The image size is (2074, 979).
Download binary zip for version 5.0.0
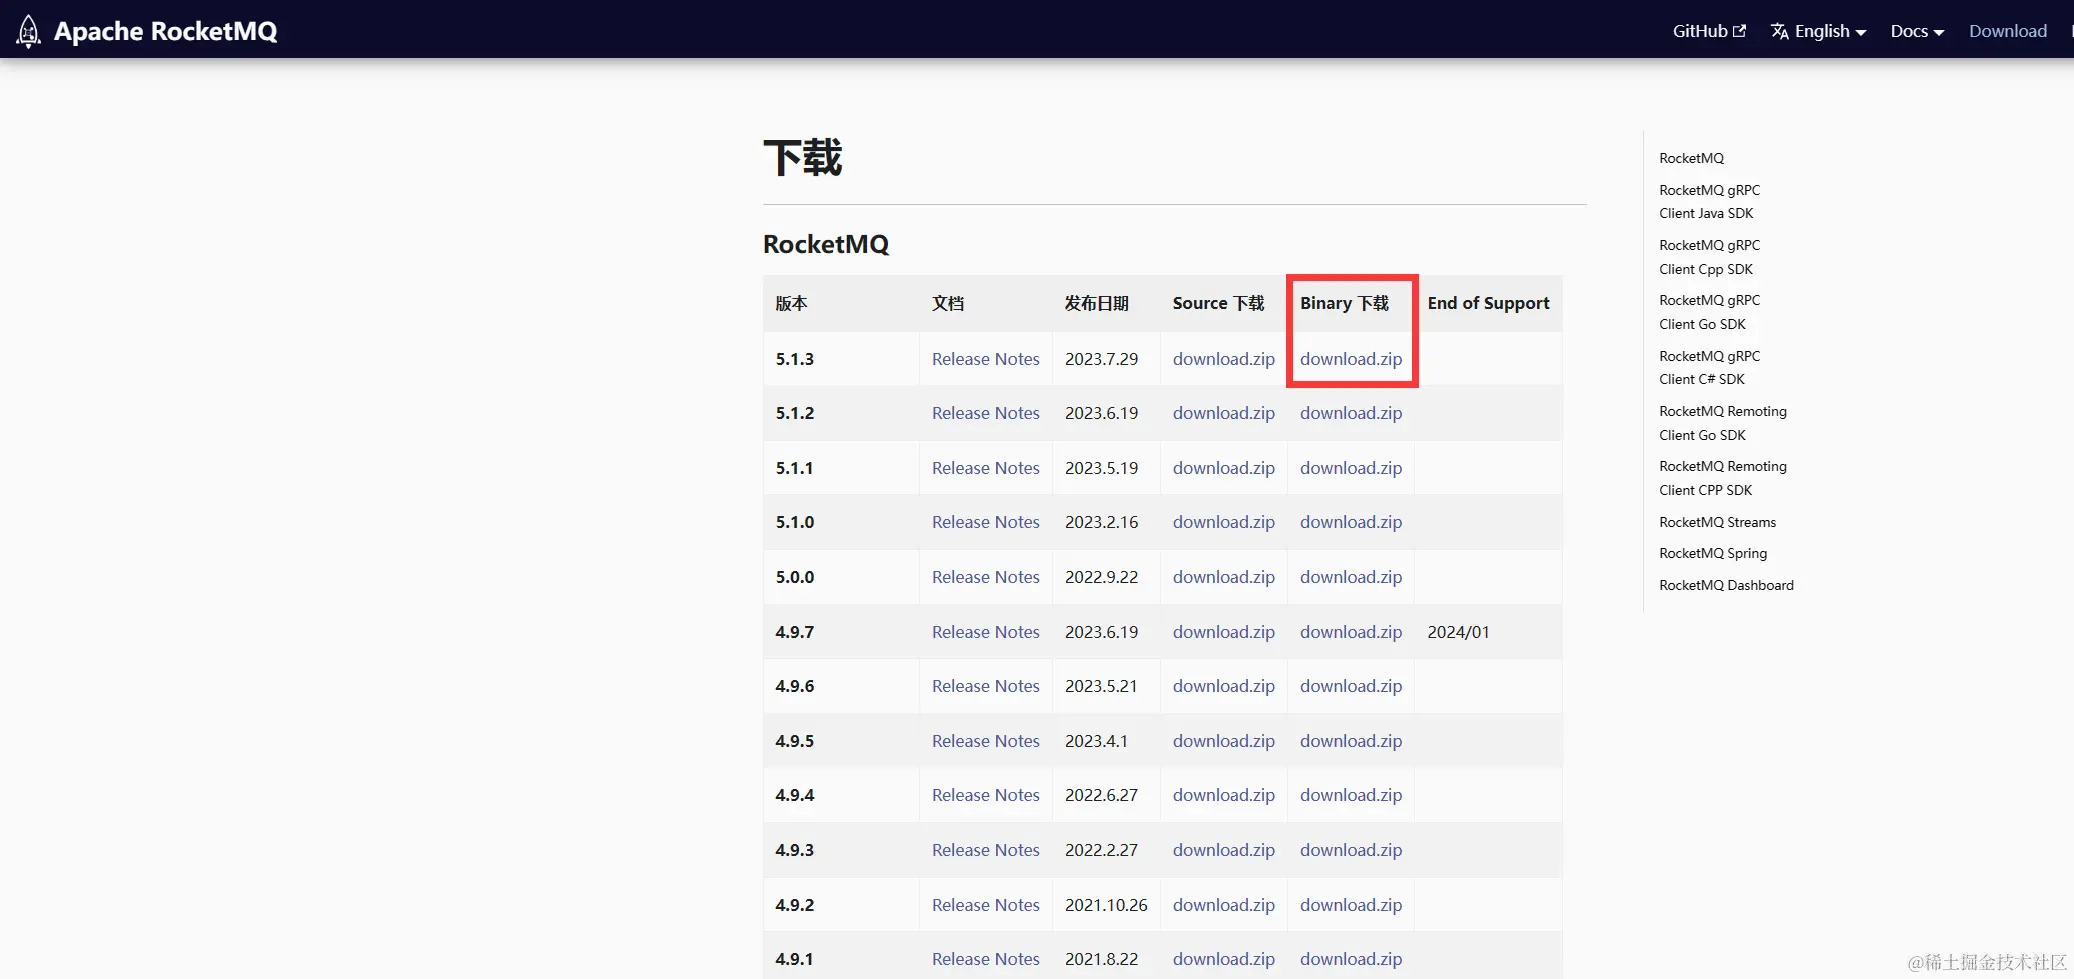1351,577
